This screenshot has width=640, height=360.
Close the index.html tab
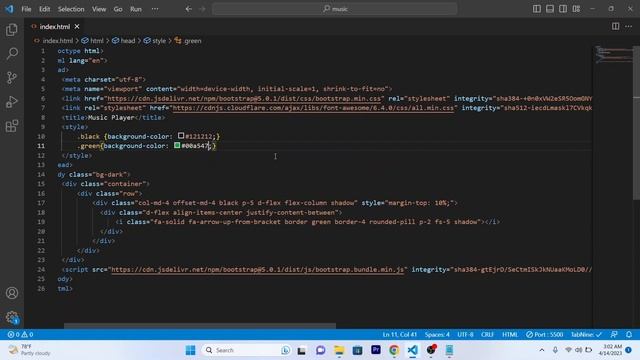pos(77,27)
